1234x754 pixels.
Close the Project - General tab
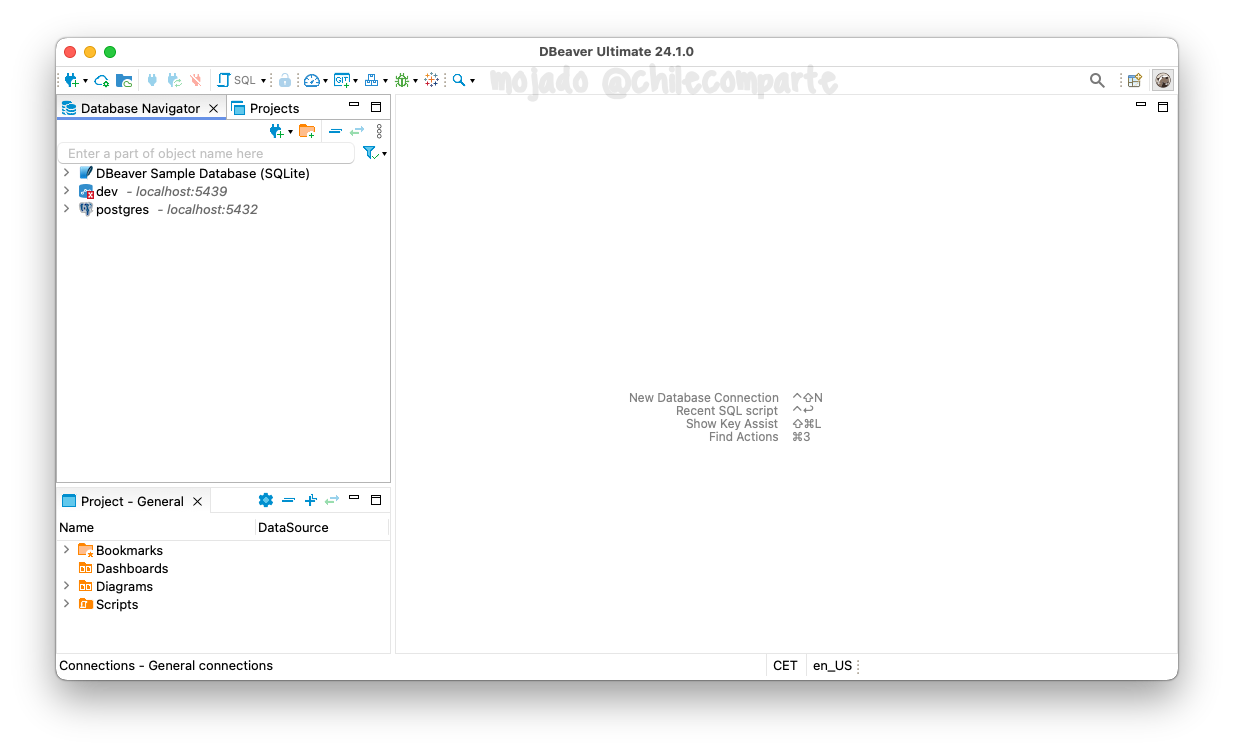[197, 501]
